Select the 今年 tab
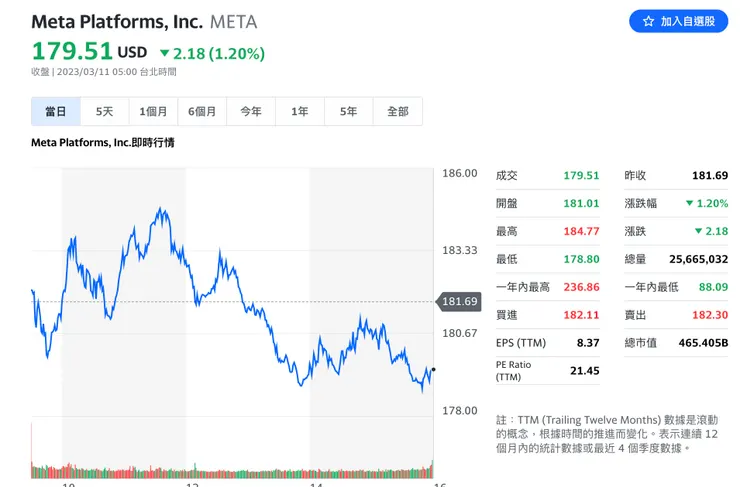 [251, 112]
